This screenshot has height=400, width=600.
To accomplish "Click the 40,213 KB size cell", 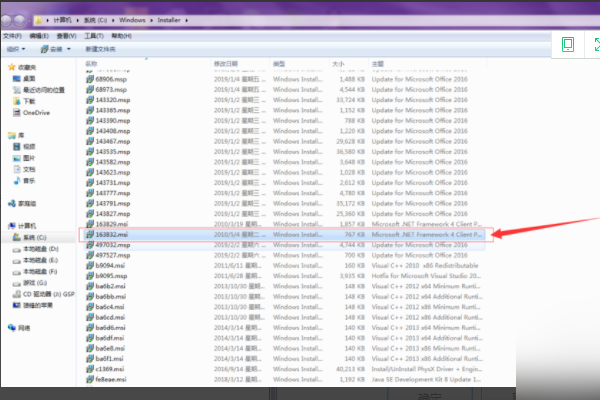I will pyautogui.click(x=350, y=369).
